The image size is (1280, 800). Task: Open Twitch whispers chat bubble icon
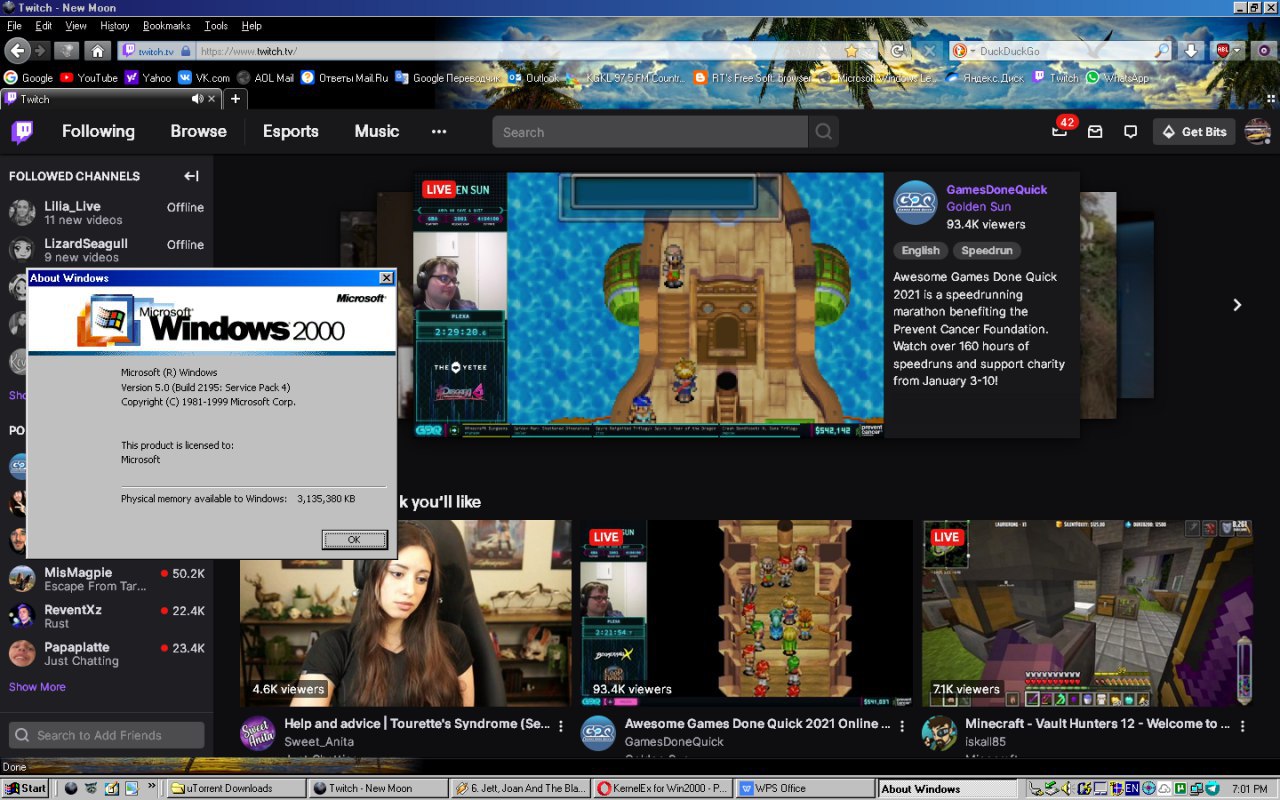pyautogui.click(x=1130, y=132)
